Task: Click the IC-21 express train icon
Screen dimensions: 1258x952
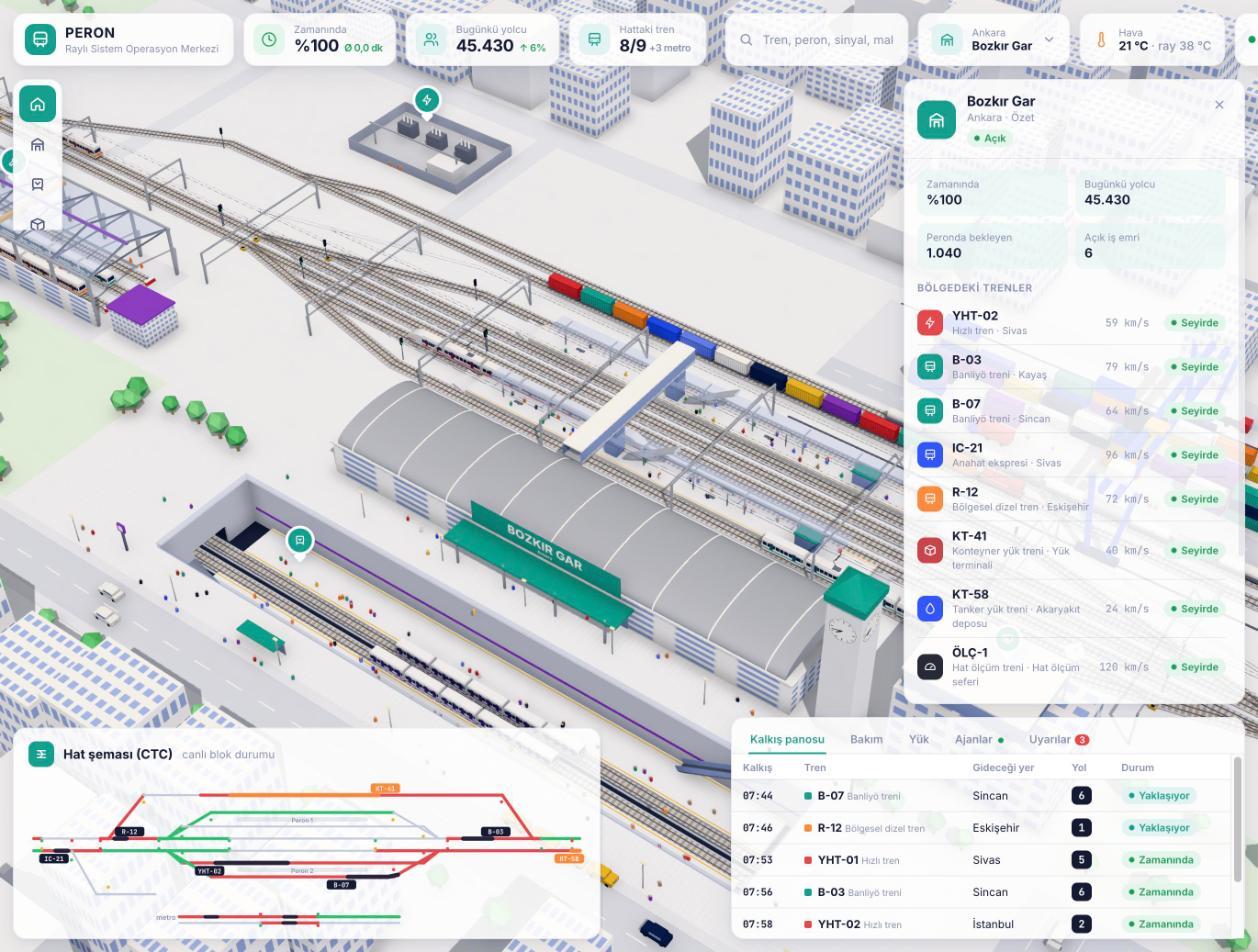Action: coord(930,454)
